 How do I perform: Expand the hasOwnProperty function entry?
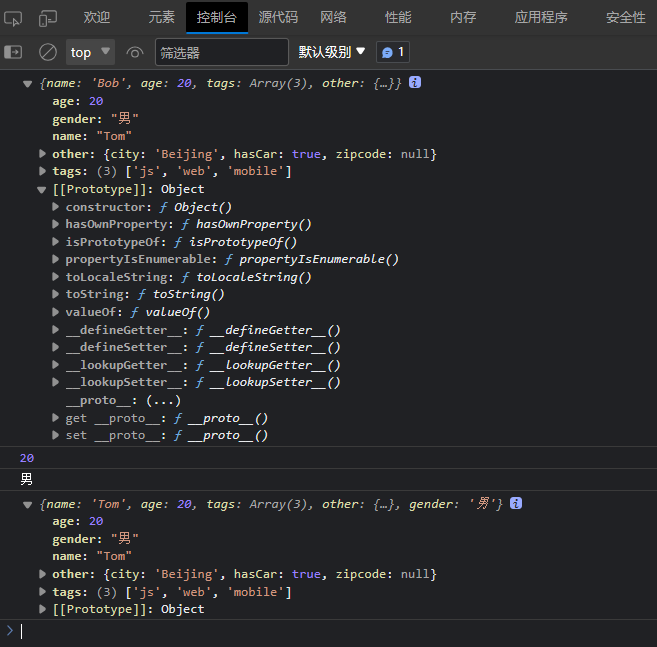[55, 224]
